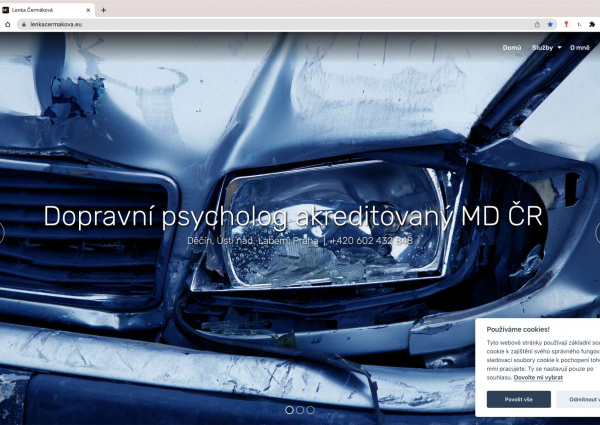Open the red pin extension icon
The height and width of the screenshot is (425, 600).
566,24
